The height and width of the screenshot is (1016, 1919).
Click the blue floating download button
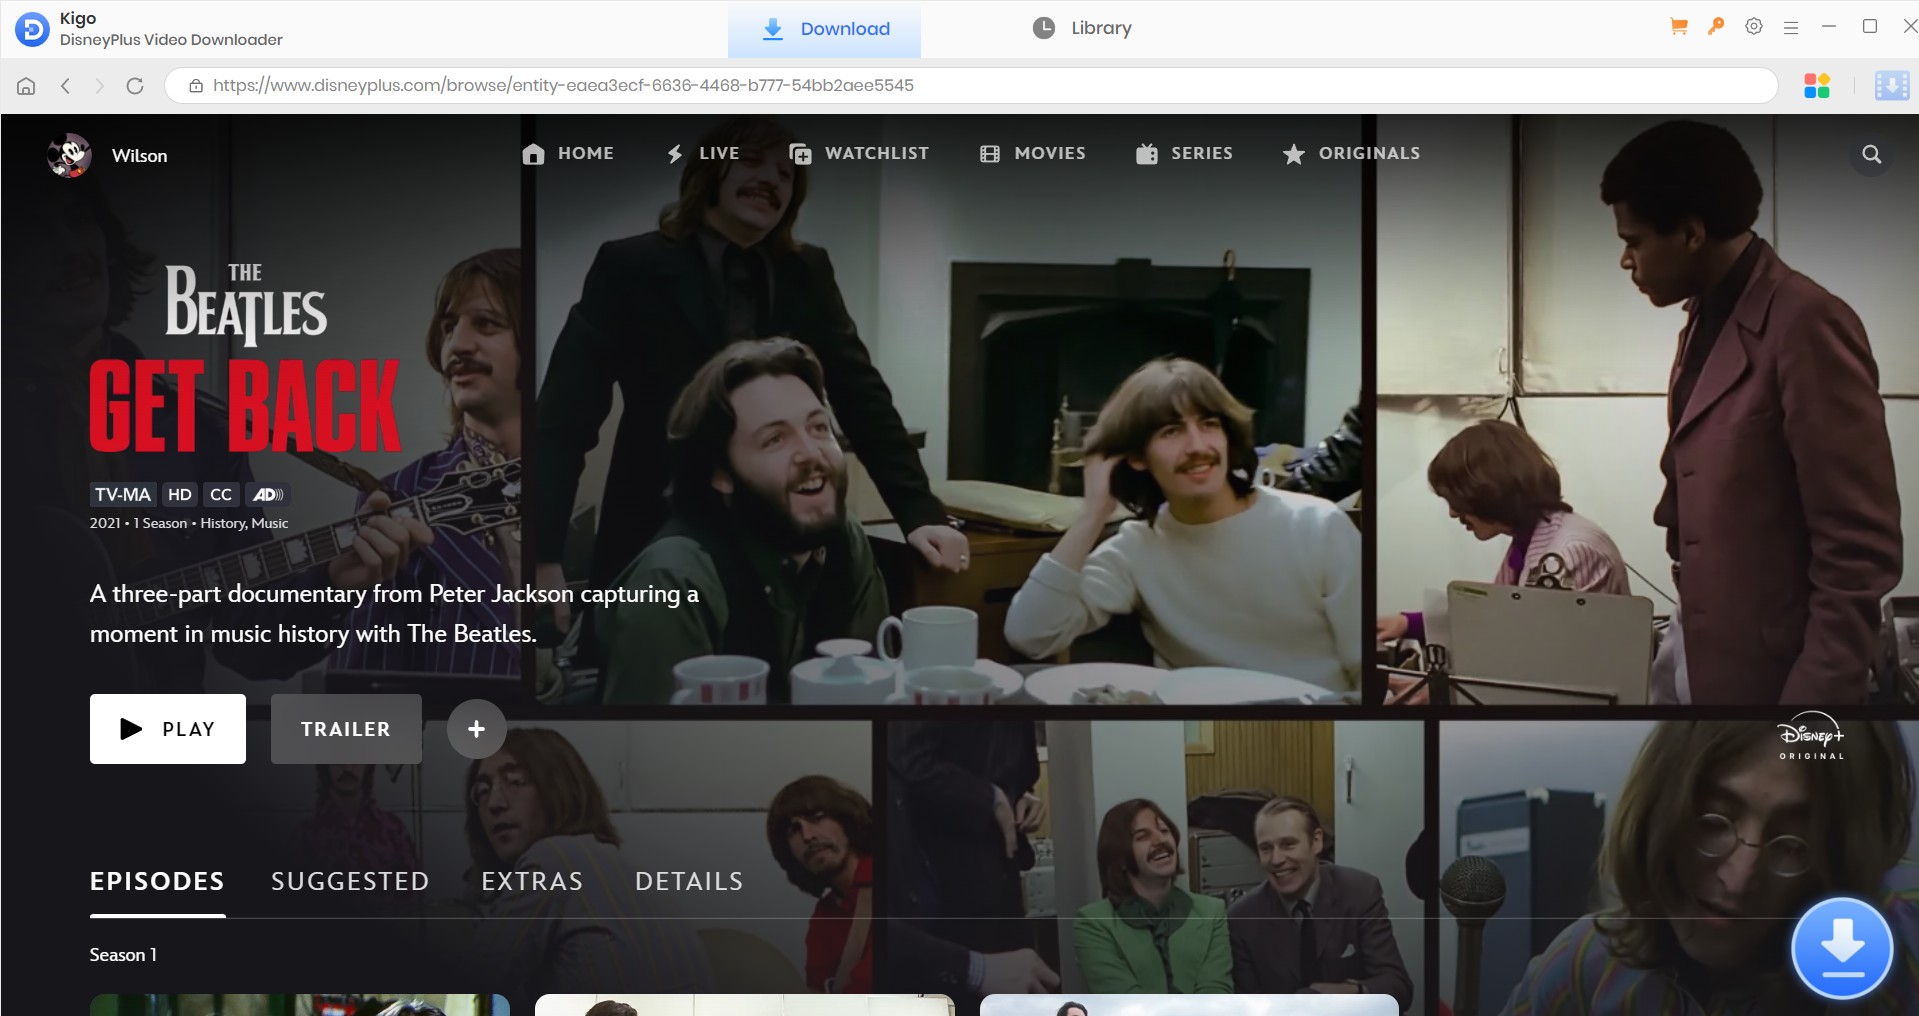click(1841, 947)
